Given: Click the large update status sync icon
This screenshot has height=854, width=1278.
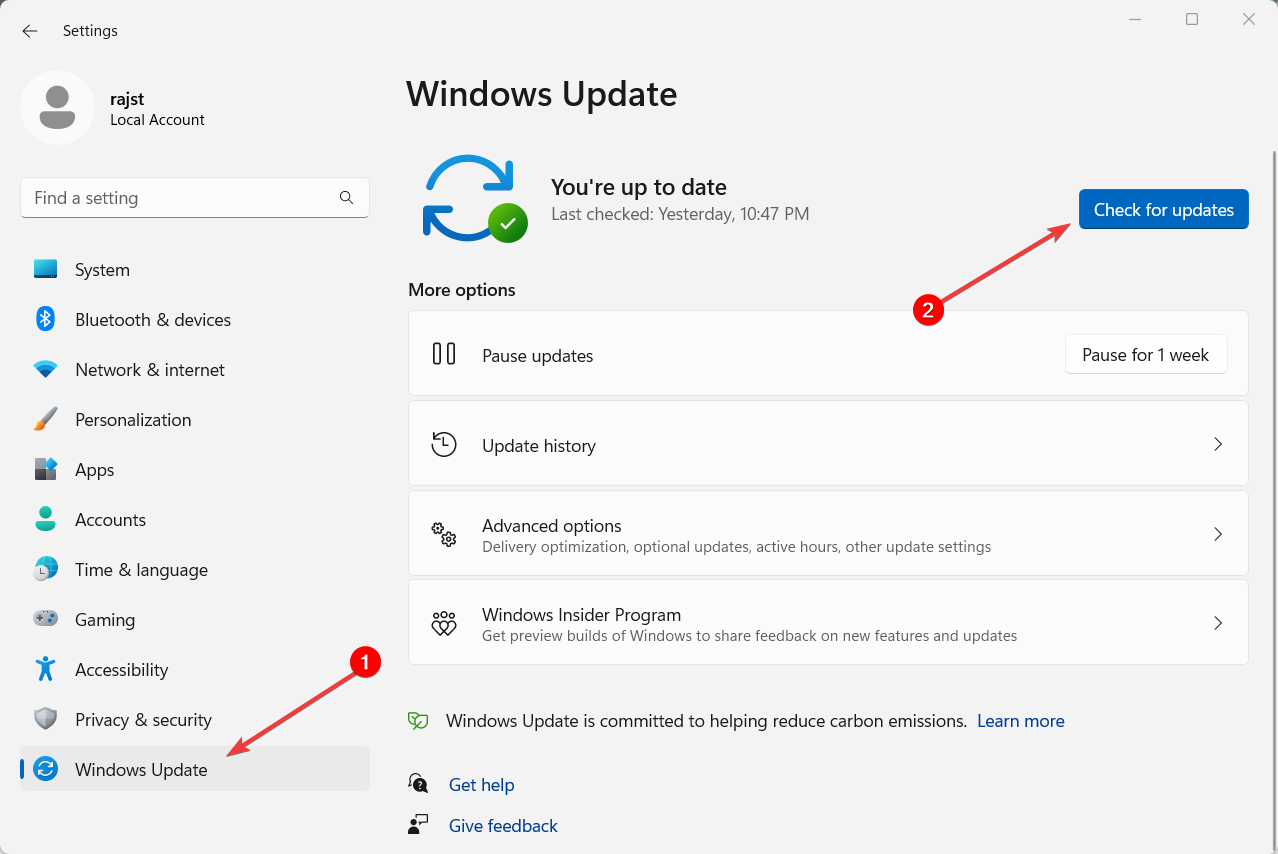Looking at the screenshot, I should 475,198.
